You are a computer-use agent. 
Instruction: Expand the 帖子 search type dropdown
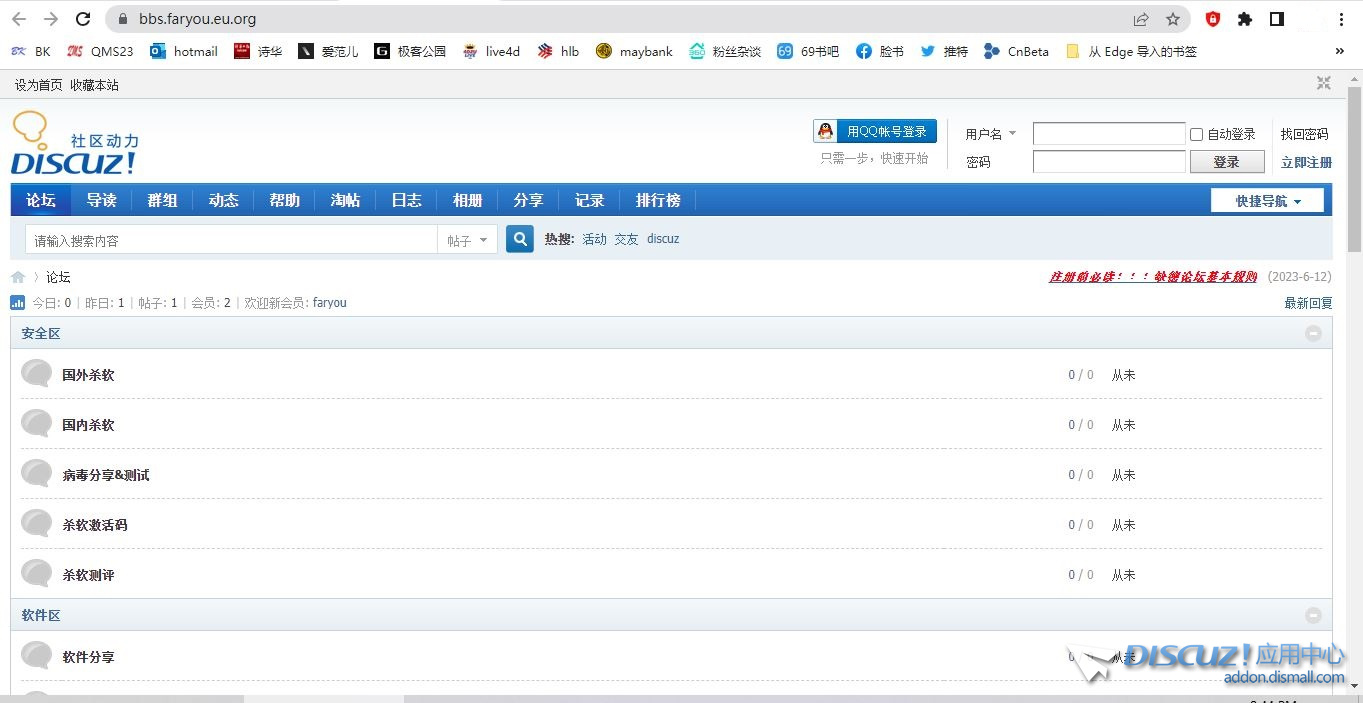point(467,240)
